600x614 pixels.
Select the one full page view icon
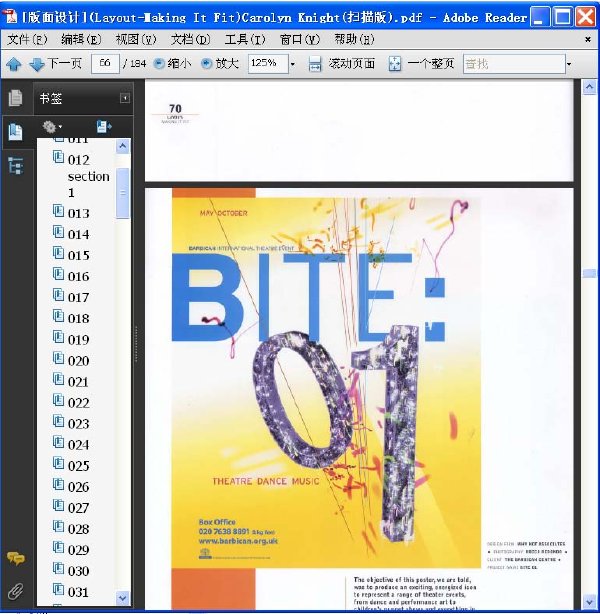coord(395,63)
